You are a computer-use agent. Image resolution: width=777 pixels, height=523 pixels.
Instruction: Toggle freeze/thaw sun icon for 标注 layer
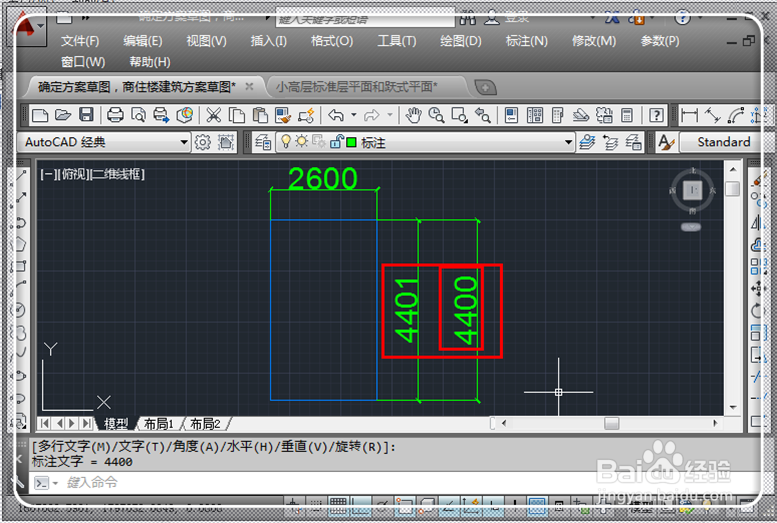pos(301,142)
